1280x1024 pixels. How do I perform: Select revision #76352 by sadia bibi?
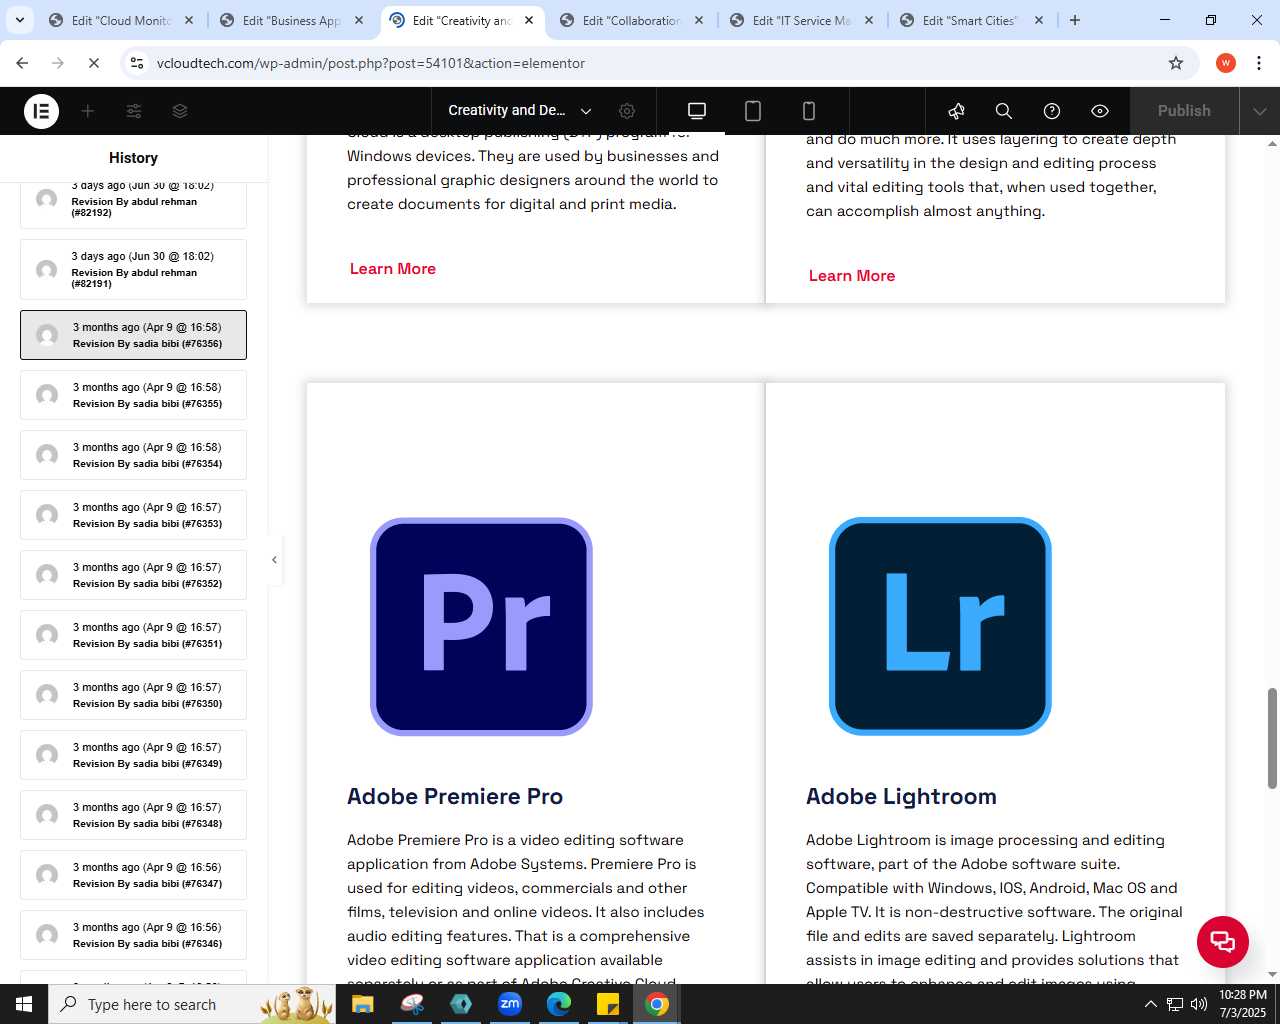(133, 575)
